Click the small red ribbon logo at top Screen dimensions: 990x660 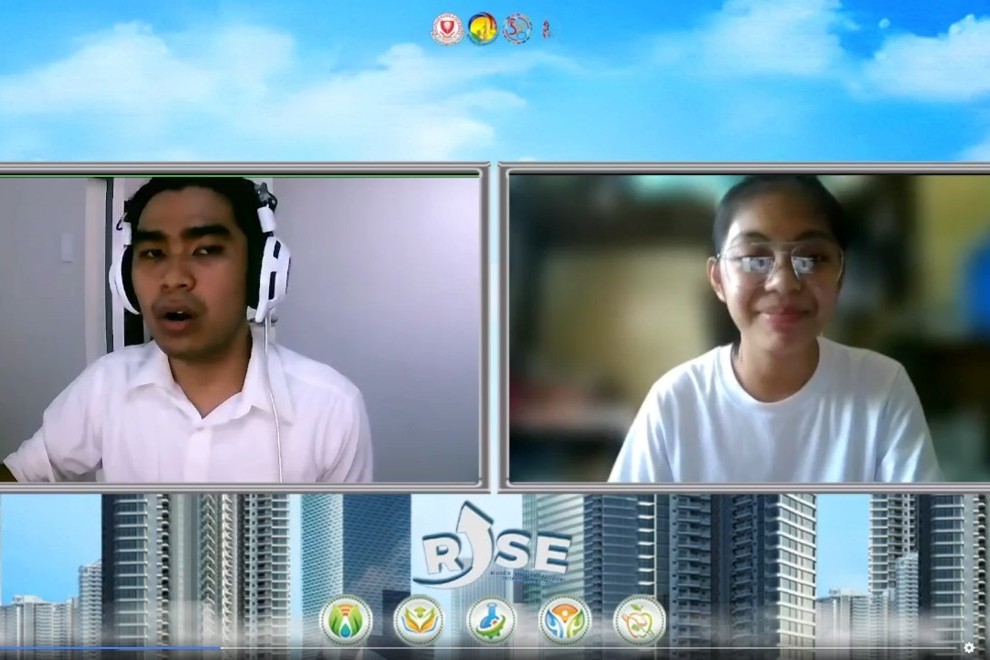(x=545, y=29)
